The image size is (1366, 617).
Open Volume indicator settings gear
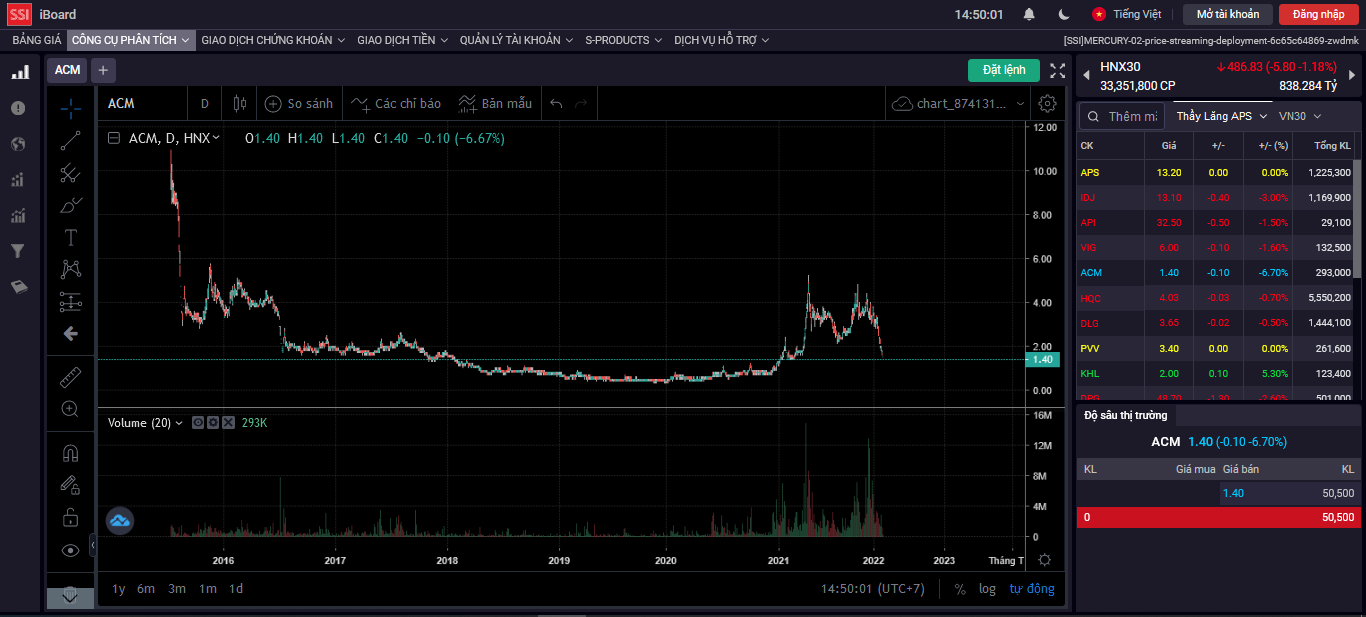pyautogui.click(x=213, y=423)
